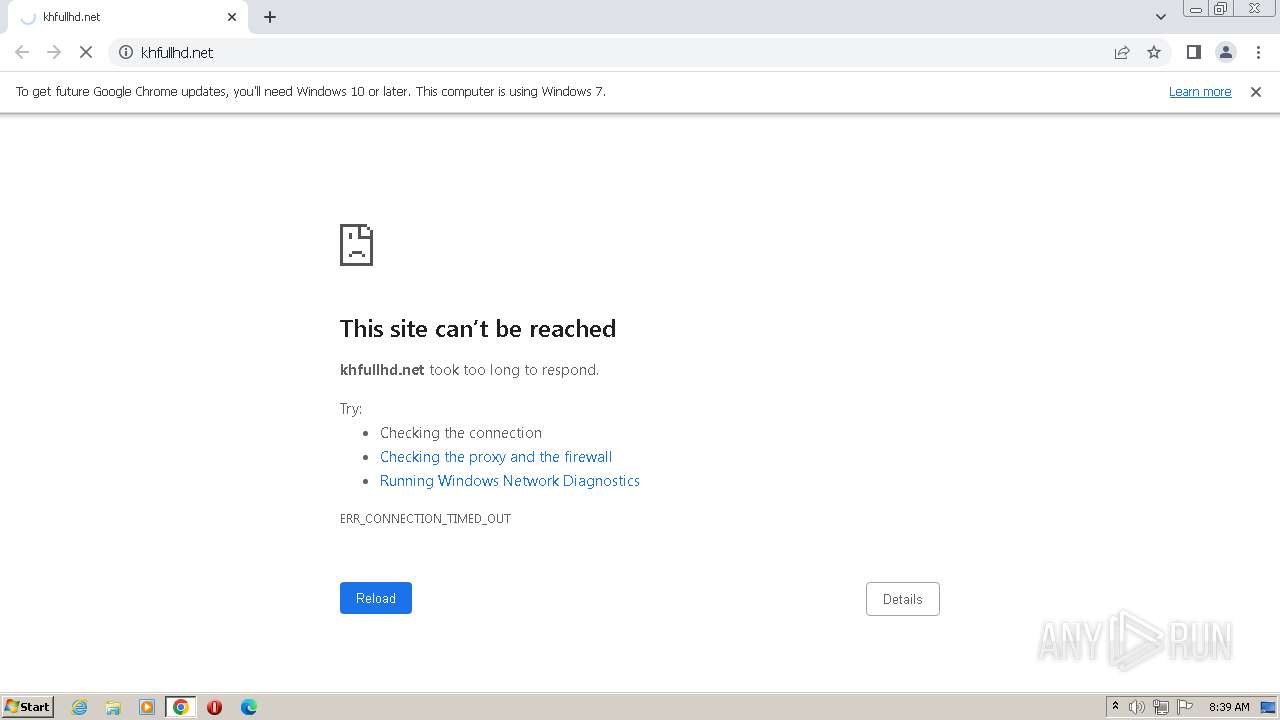Show hidden system tray icons
The image size is (1280, 720).
[x=1115, y=707]
